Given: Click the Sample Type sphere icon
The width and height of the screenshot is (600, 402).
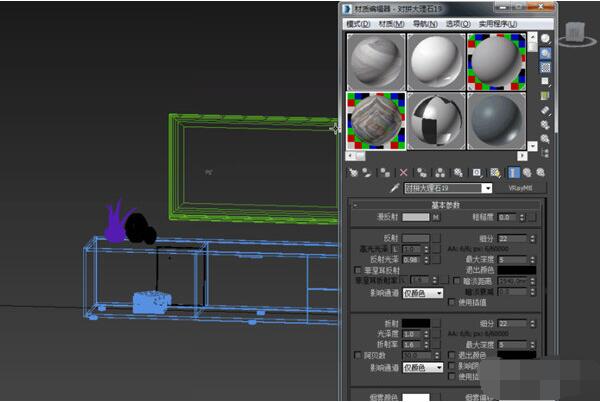Looking at the screenshot, I should pyautogui.click(x=546, y=39).
